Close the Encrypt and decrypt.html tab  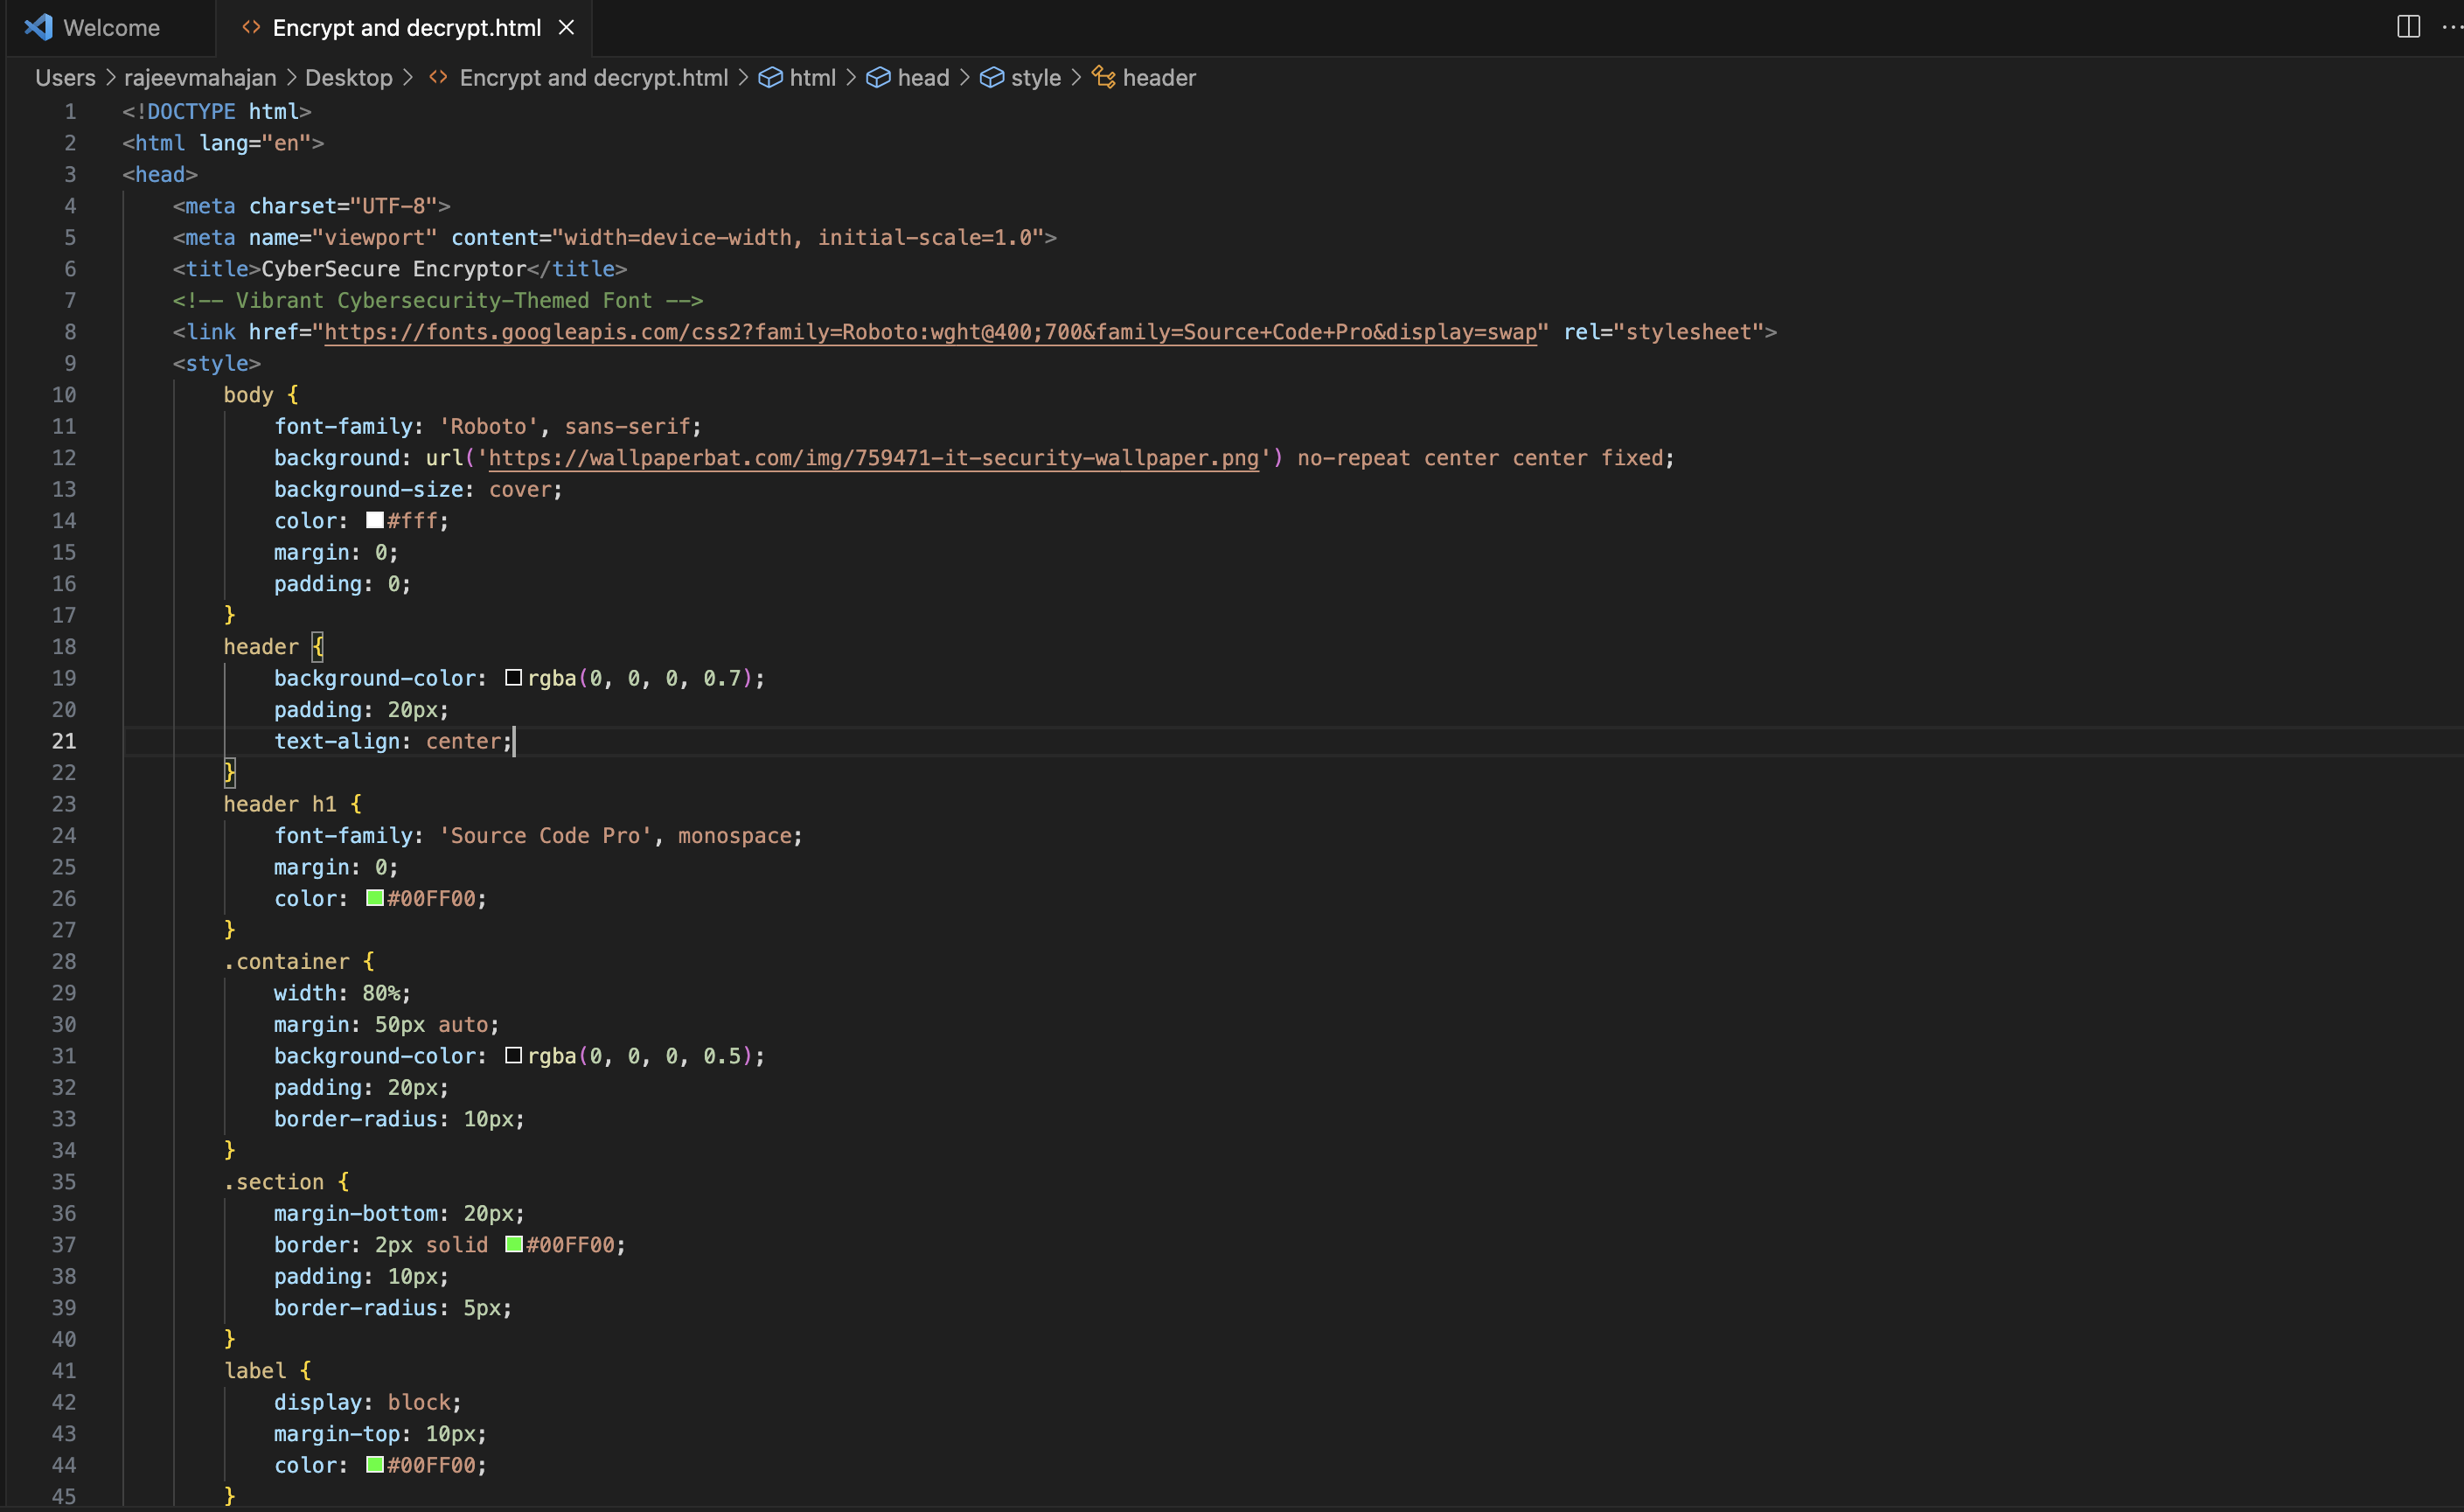(566, 27)
